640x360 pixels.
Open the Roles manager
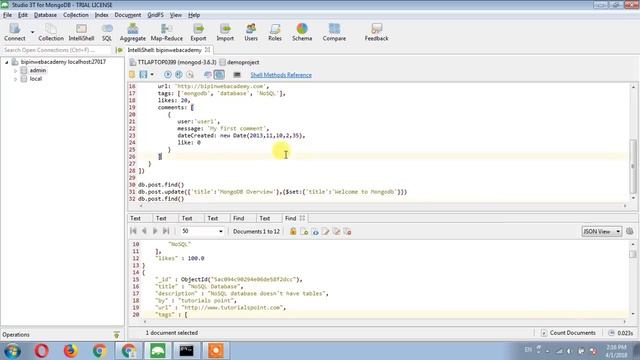click(x=275, y=32)
